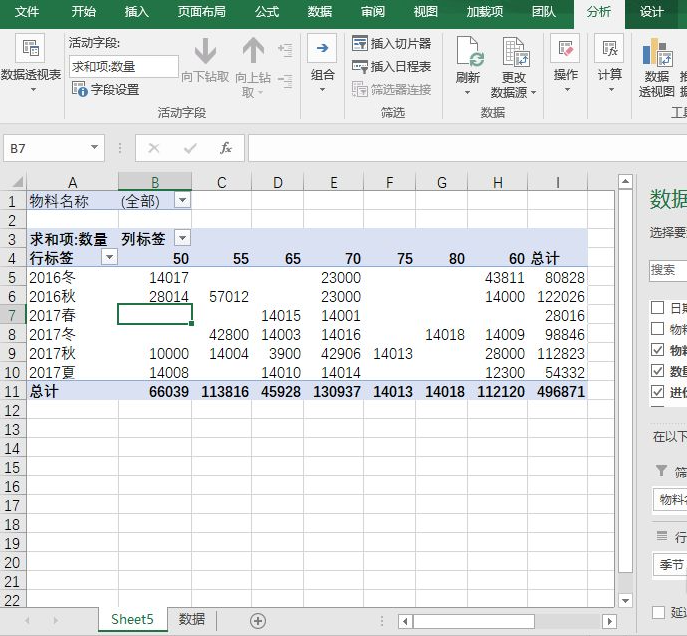Insert a timeline (插入日程表)

coord(392,66)
